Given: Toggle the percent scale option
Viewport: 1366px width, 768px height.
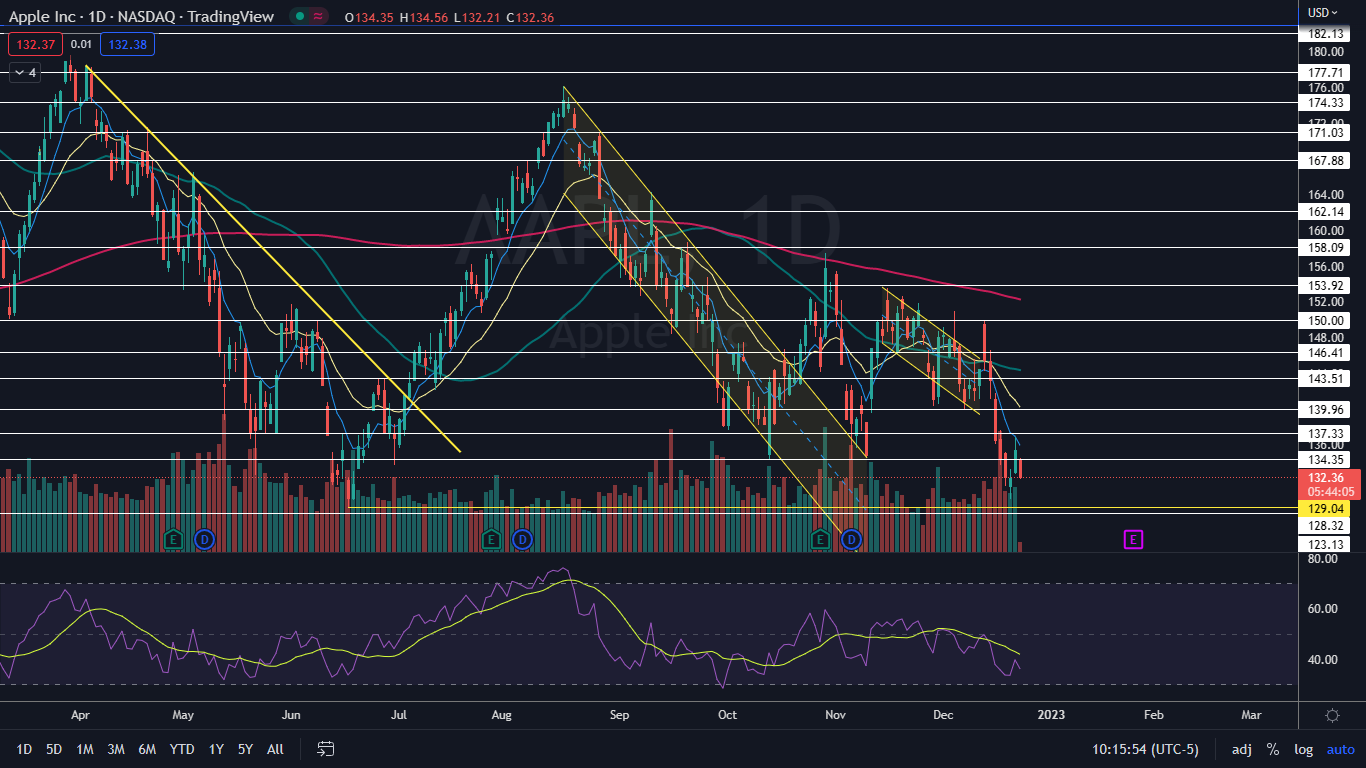Looking at the screenshot, I should click(1272, 749).
